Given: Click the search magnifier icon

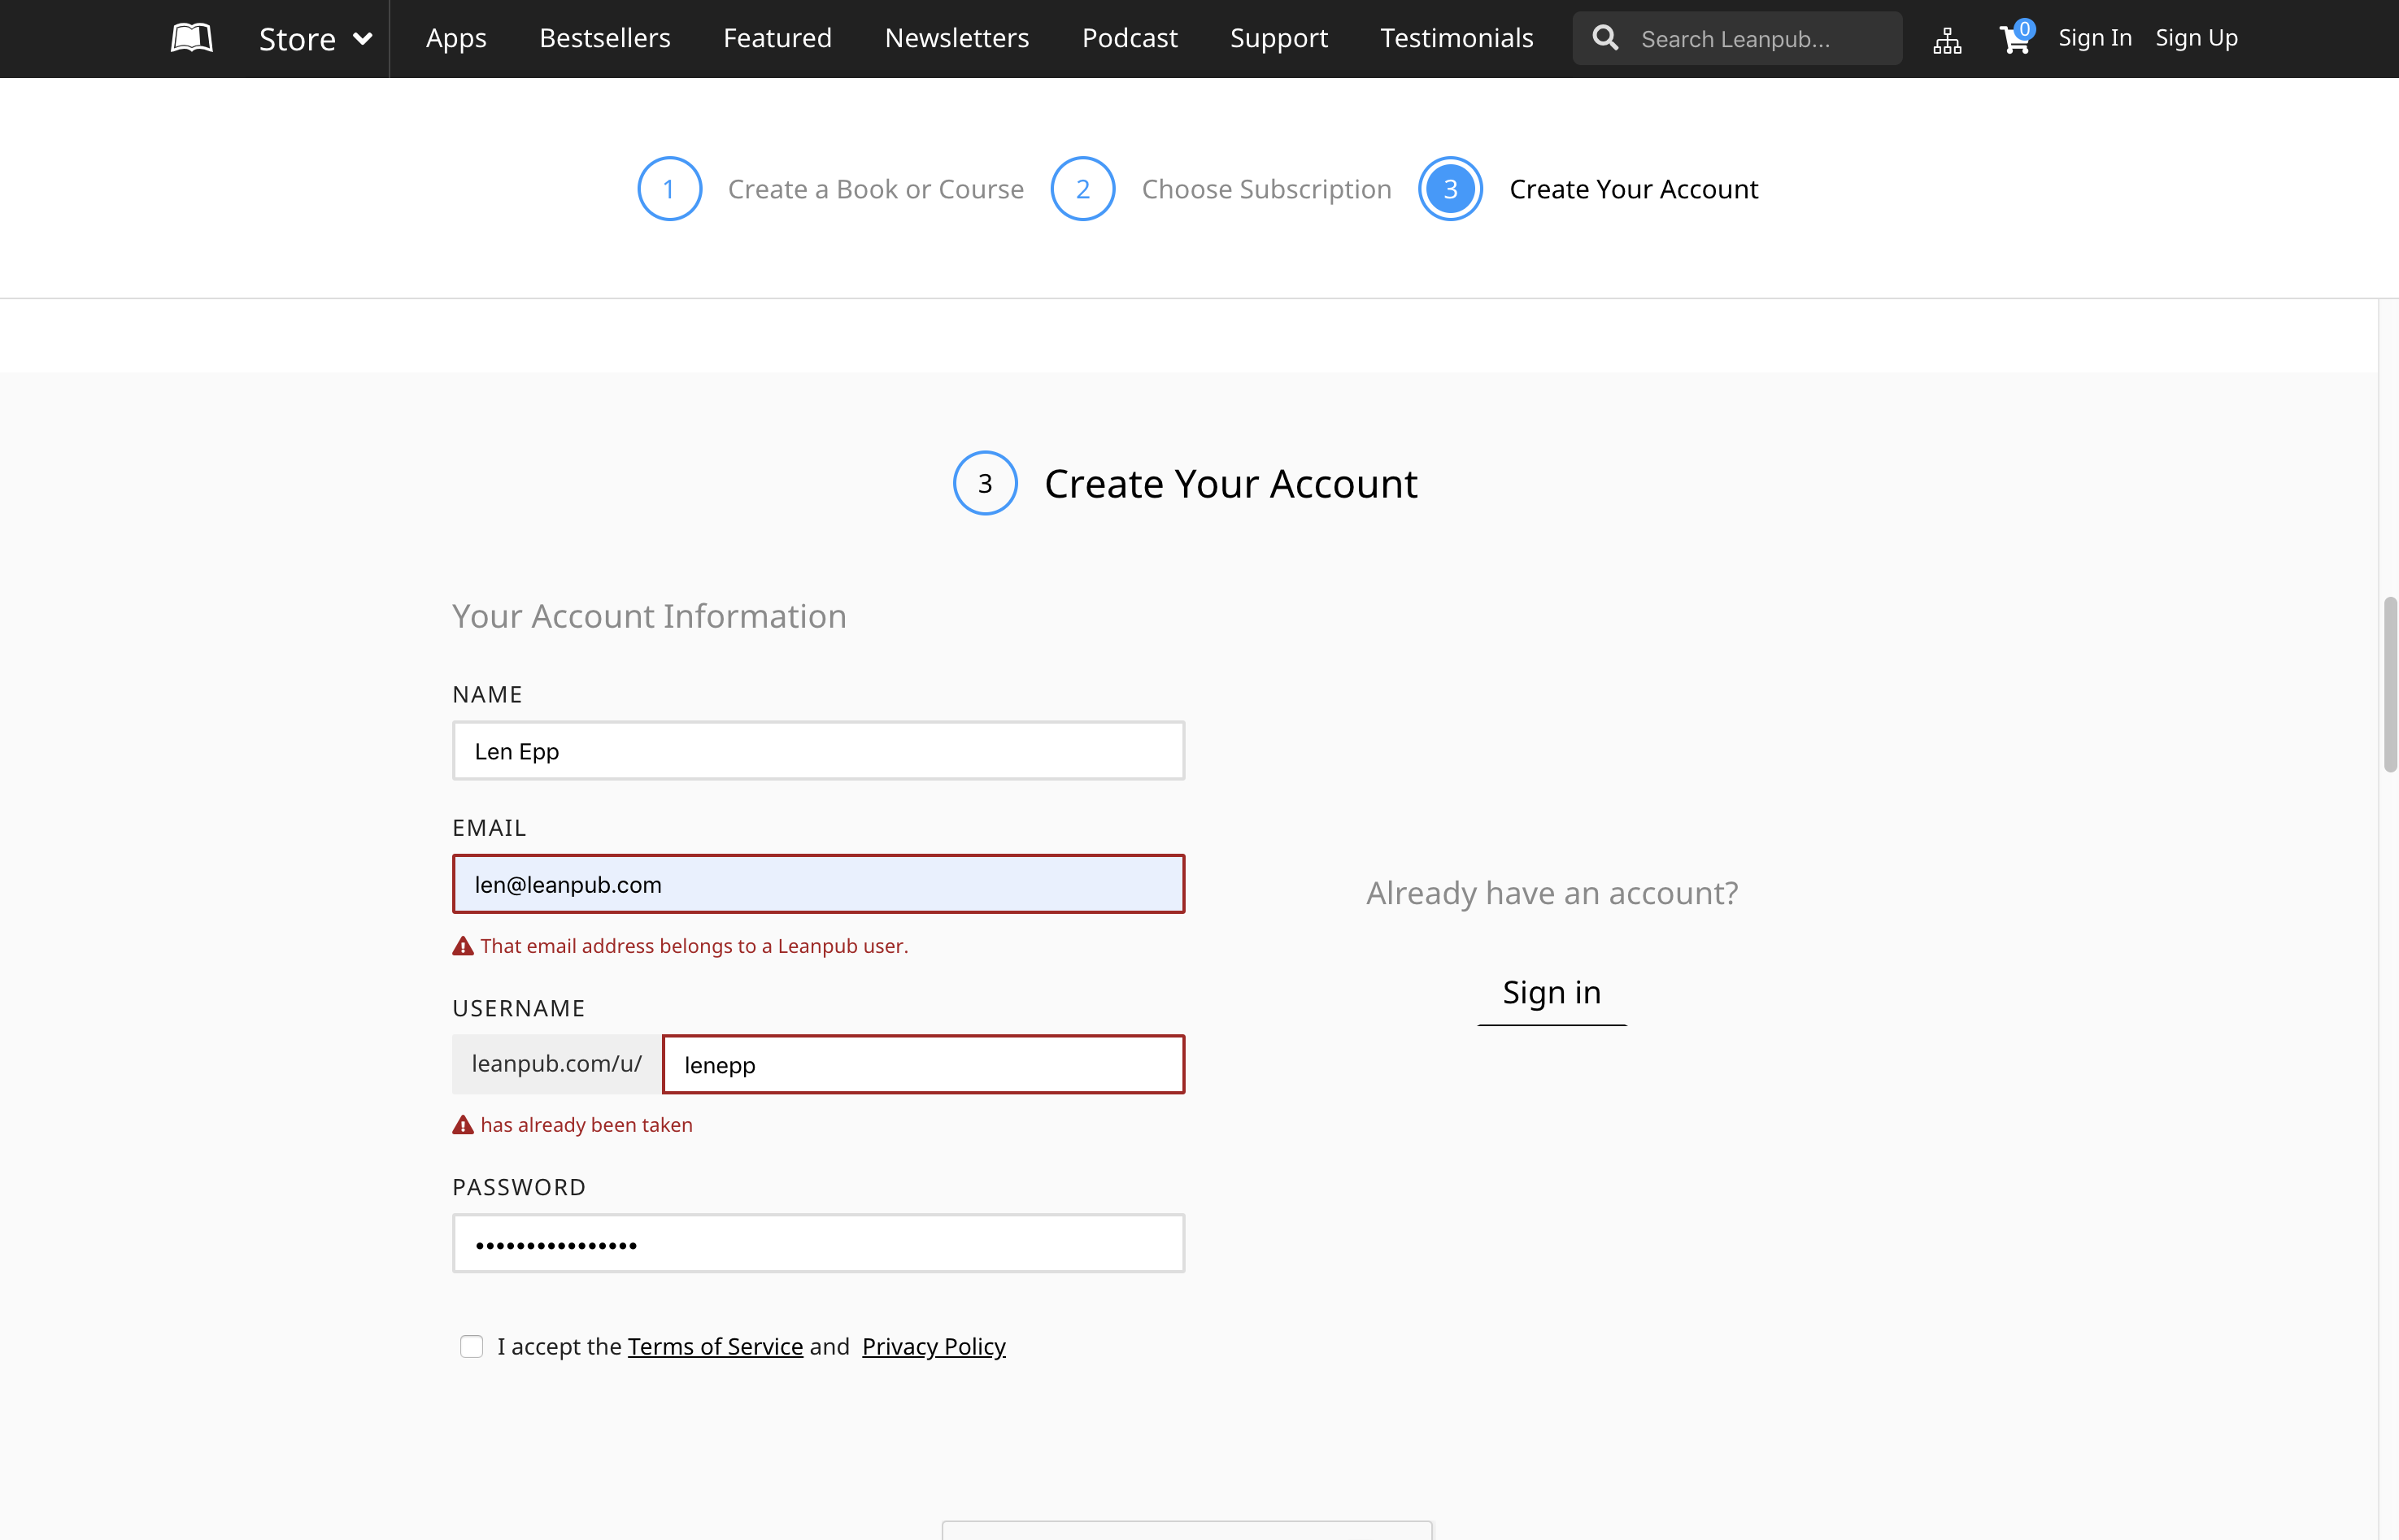Looking at the screenshot, I should (1605, 38).
